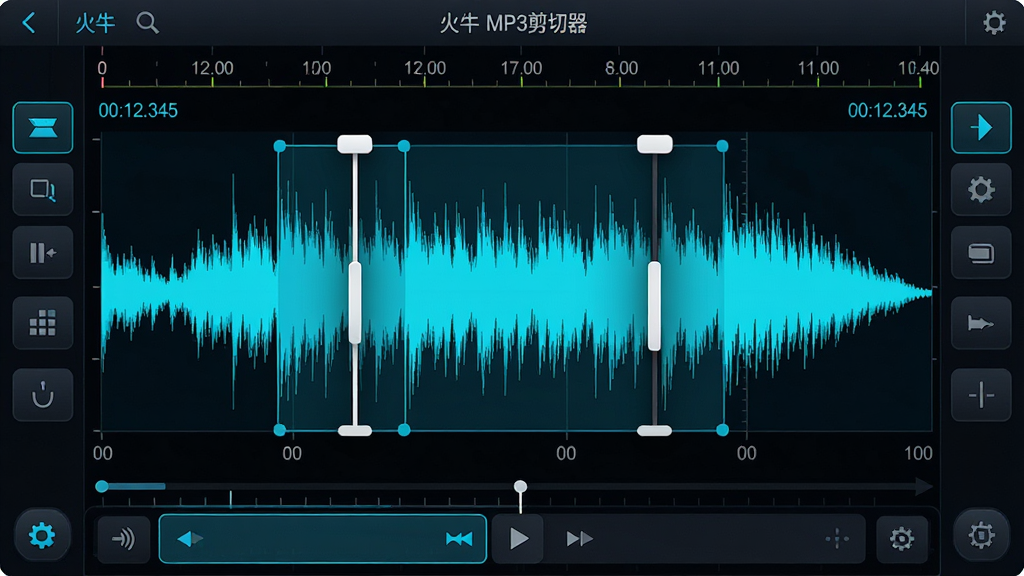Toggle the volume speaker button
This screenshot has height=576, width=1024.
(x=123, y=539)
